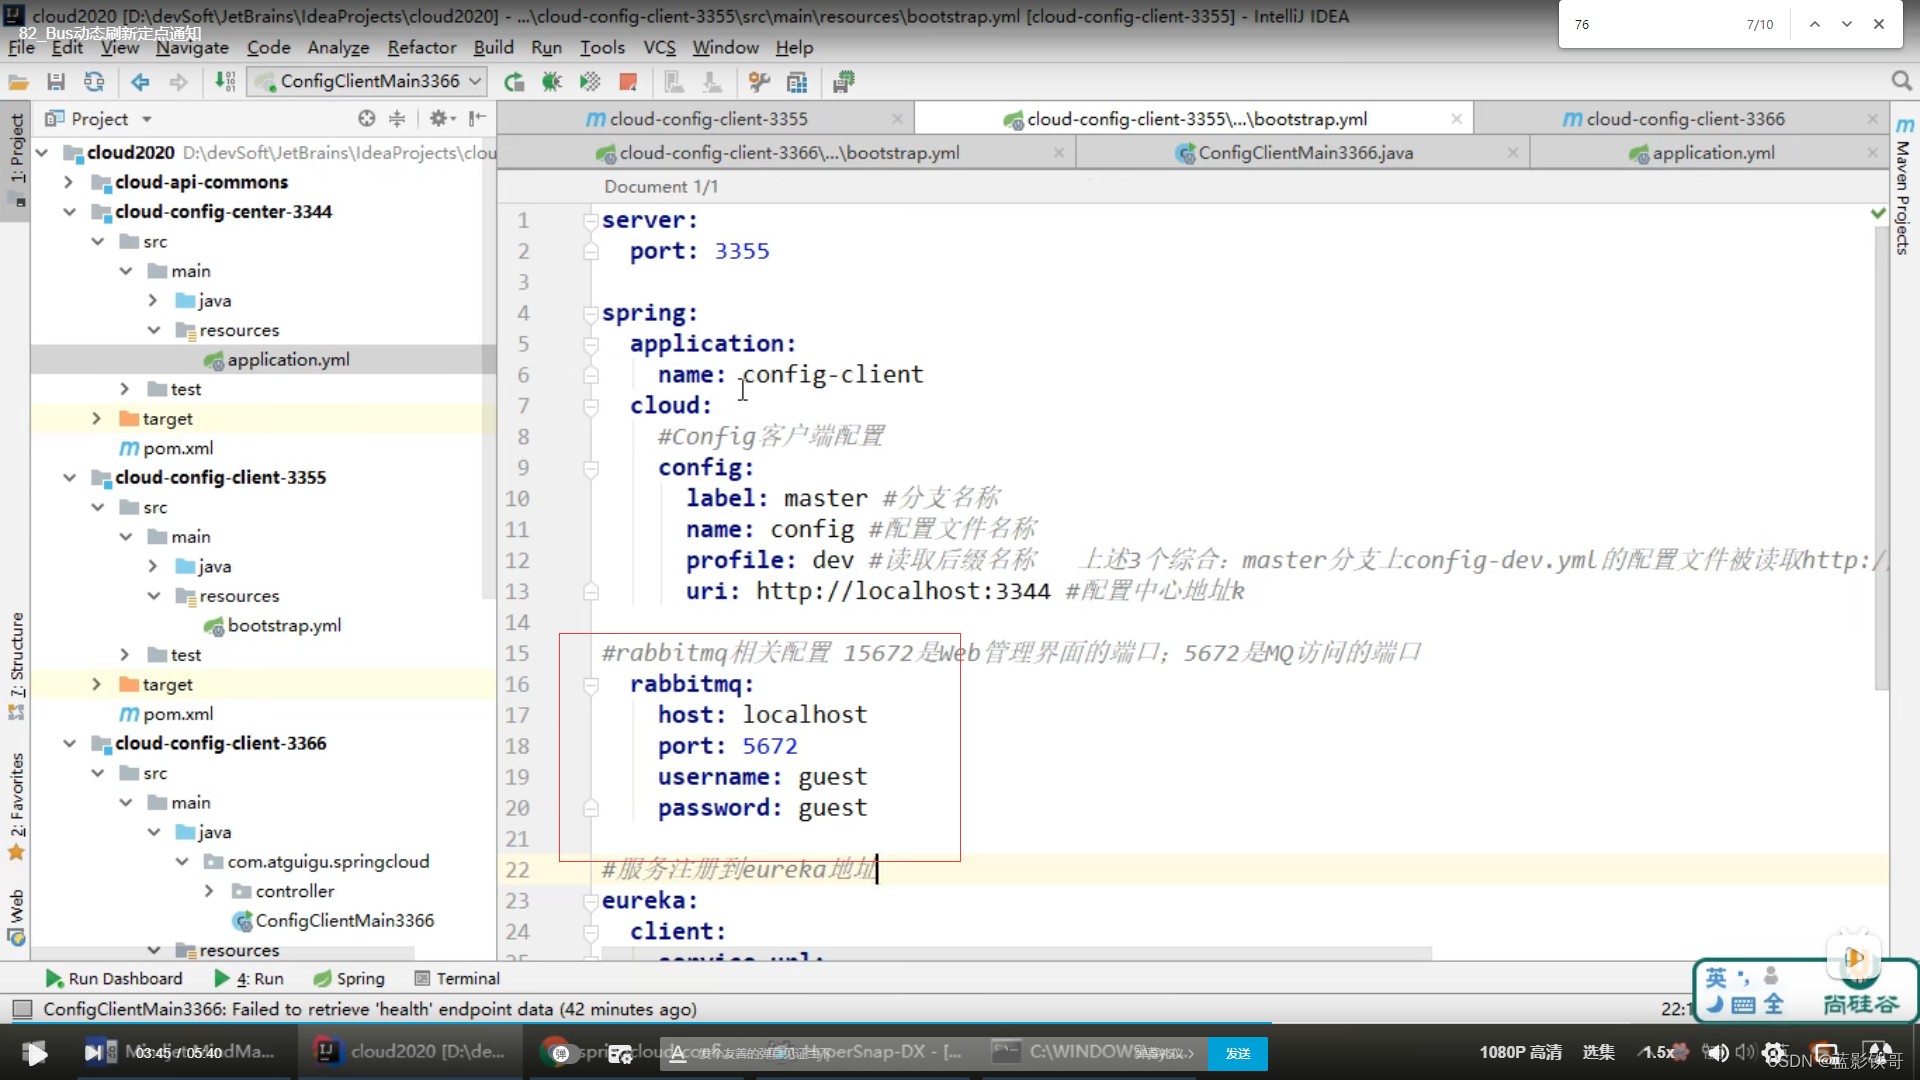The image size is (1920, 1080).
Task: Collapse the cloud-config-client-3355 module
Action: (x=69, y=478)
